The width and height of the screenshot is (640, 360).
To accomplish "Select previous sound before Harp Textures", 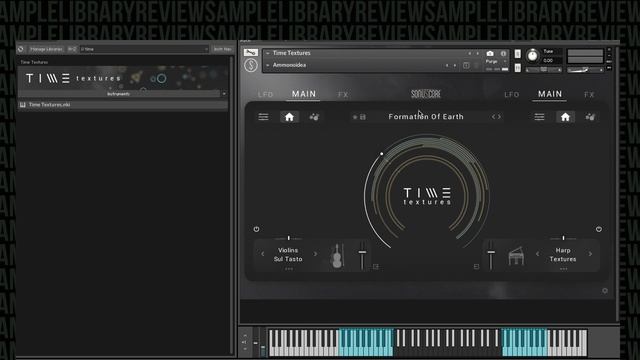I will (x=537, y=254).
